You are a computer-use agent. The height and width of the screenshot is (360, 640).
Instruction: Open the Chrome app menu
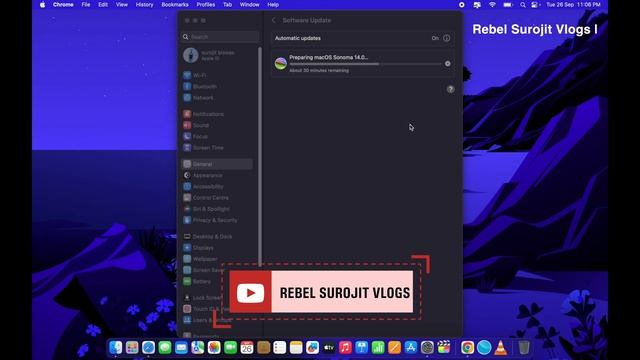(x=63, y=5)
